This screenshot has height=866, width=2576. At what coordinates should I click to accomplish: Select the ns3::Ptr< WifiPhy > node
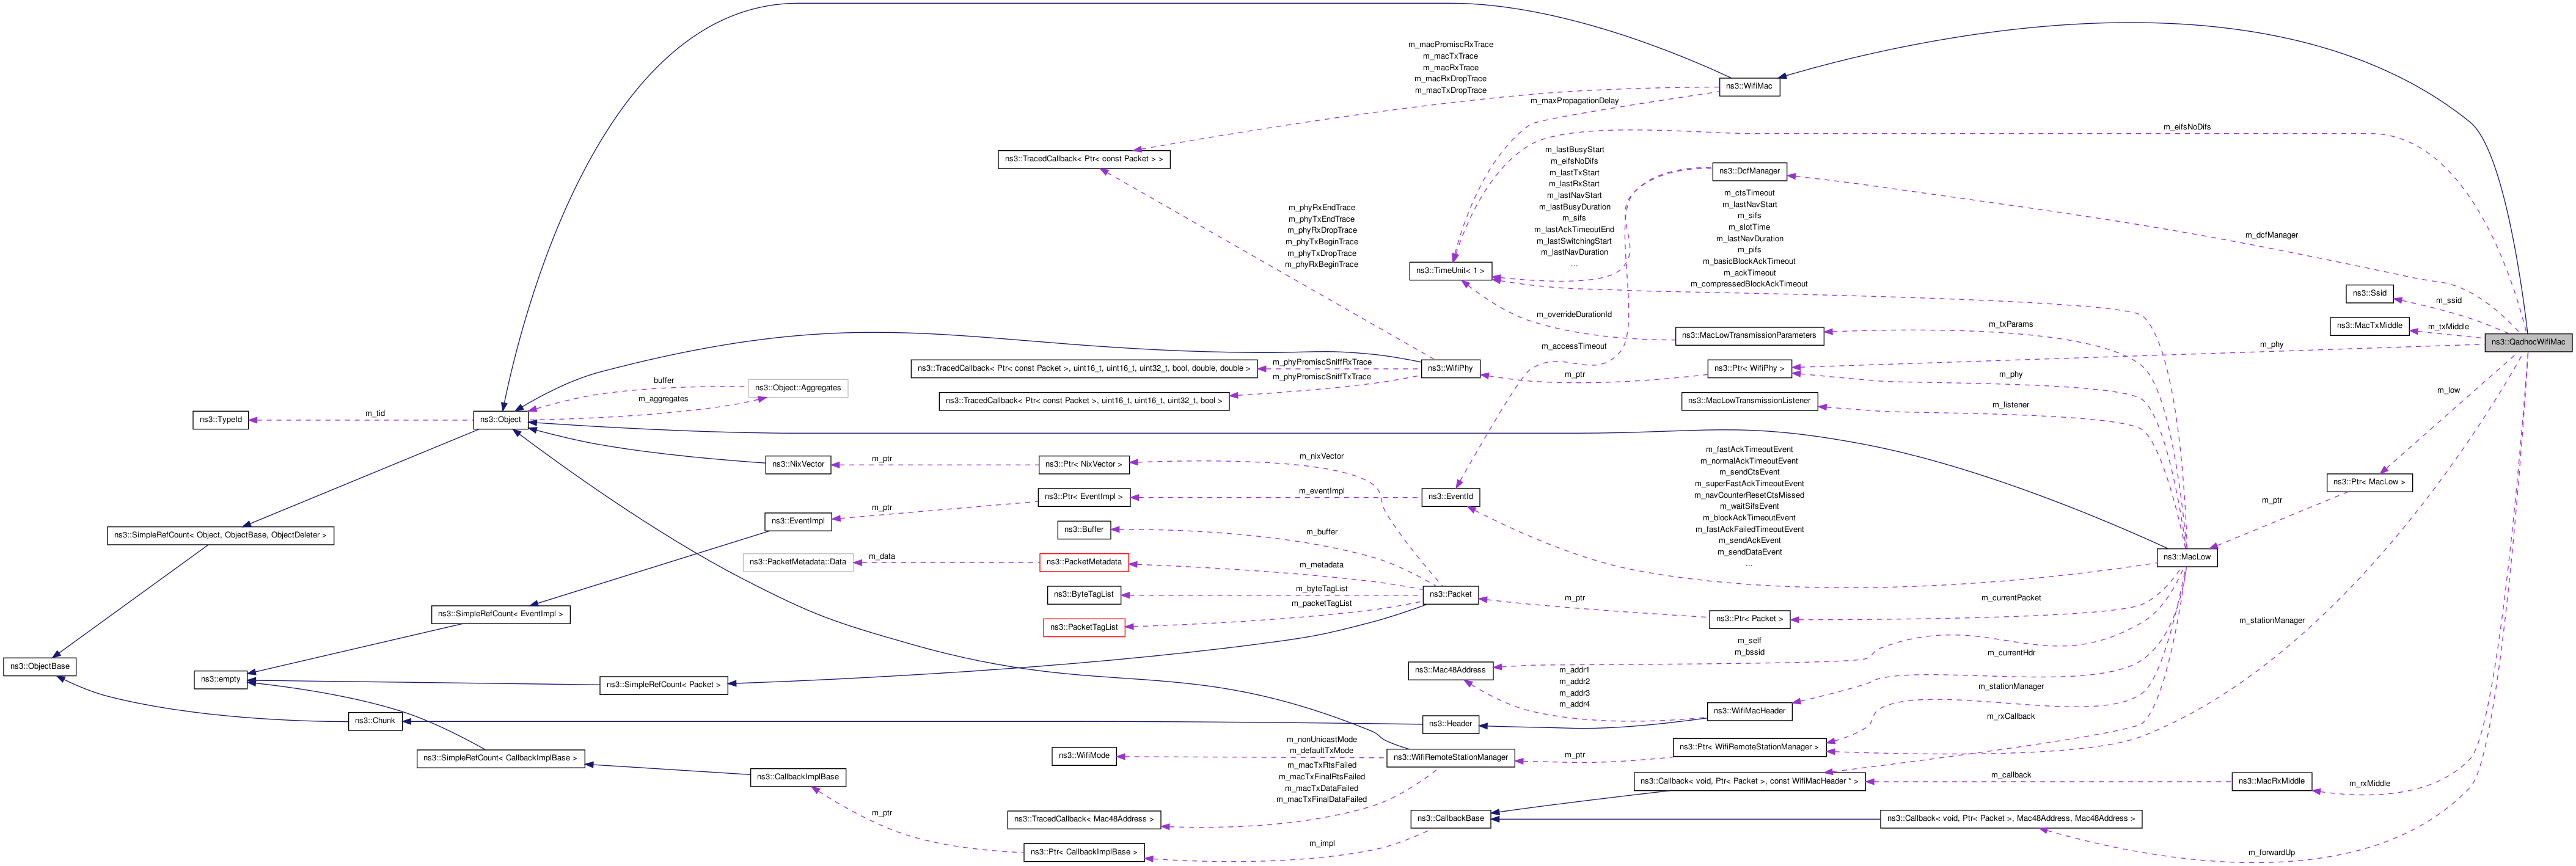pos(1749,368)
